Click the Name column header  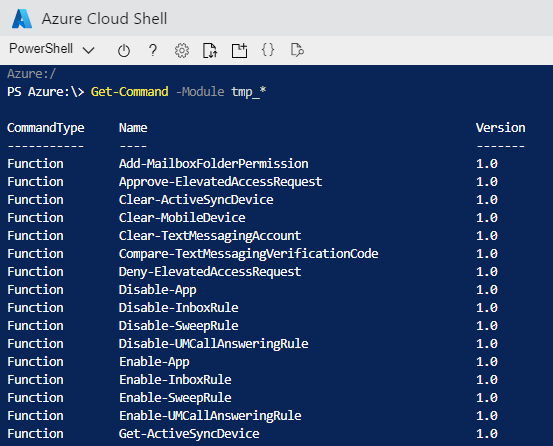[x=133, y=128]
